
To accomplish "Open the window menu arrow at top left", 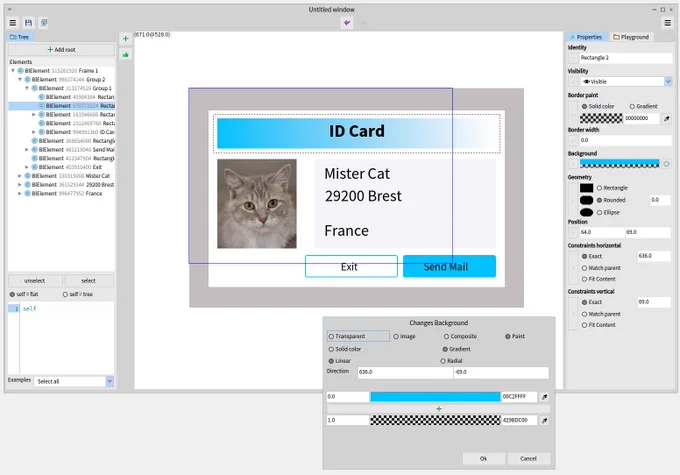I will tap(10, 9).
